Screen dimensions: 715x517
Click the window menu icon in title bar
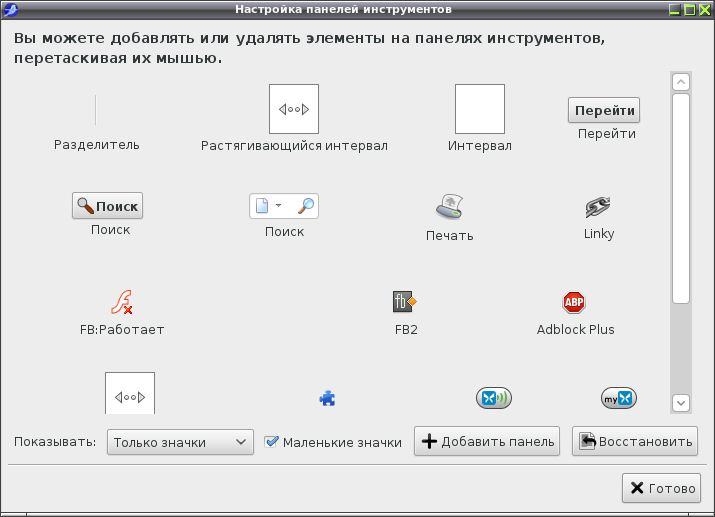(x=10, y=9)
